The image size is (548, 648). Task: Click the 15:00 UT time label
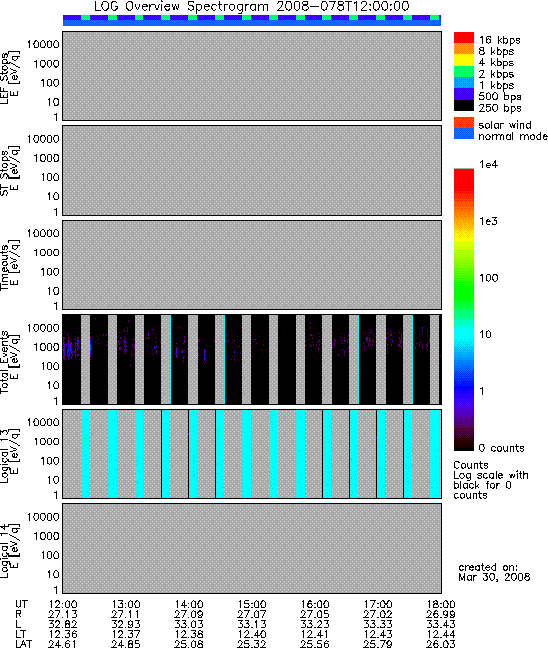(252, 605)
